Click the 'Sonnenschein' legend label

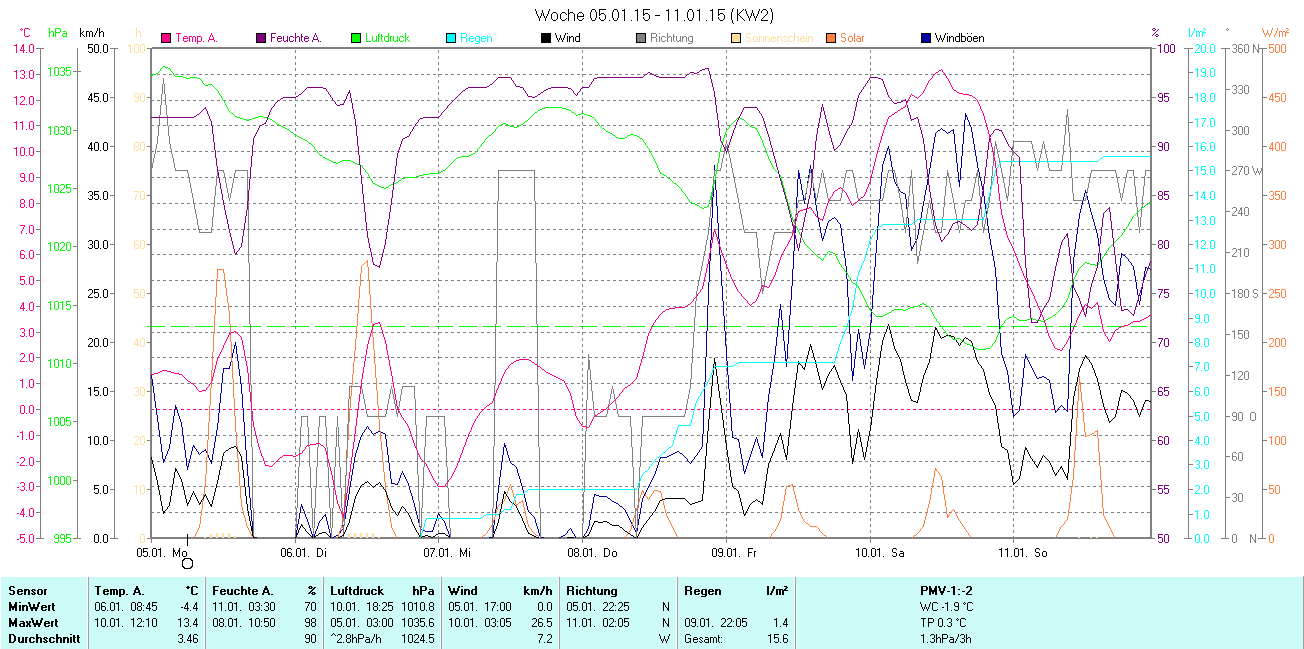[x=777, y=39]
